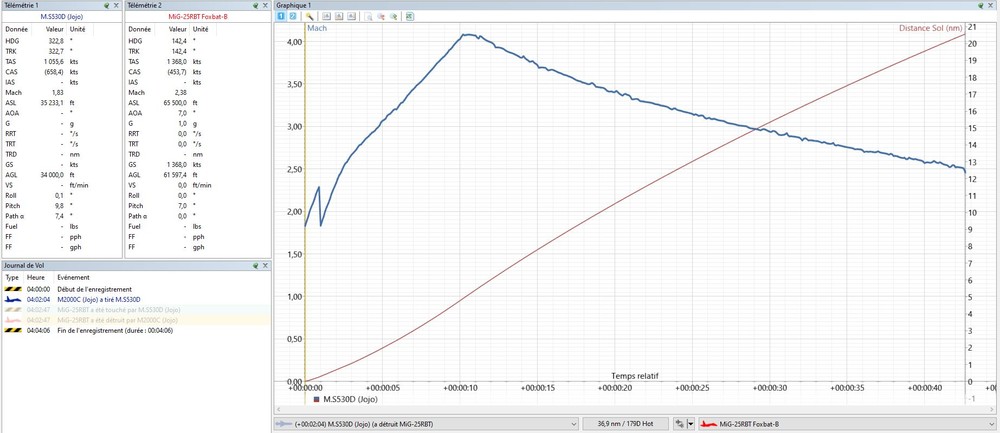Click the Mach axis label on chart
Viewport: 1000px width, 433px height.
pyautogui.click(x=317, y=28)
